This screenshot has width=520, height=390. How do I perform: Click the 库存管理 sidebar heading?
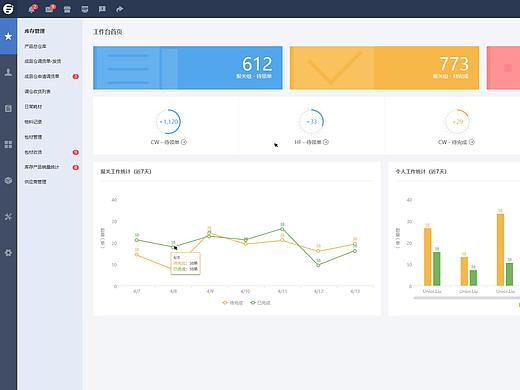click(34, 31)
